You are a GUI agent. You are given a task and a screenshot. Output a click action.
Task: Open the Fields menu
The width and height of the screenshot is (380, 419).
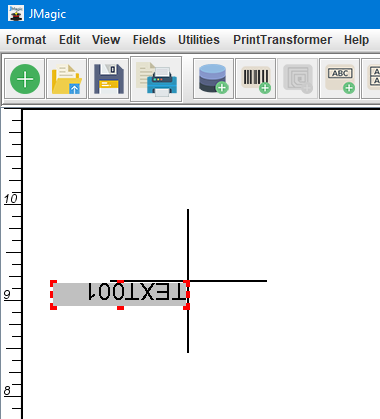[x=149, y=40]
